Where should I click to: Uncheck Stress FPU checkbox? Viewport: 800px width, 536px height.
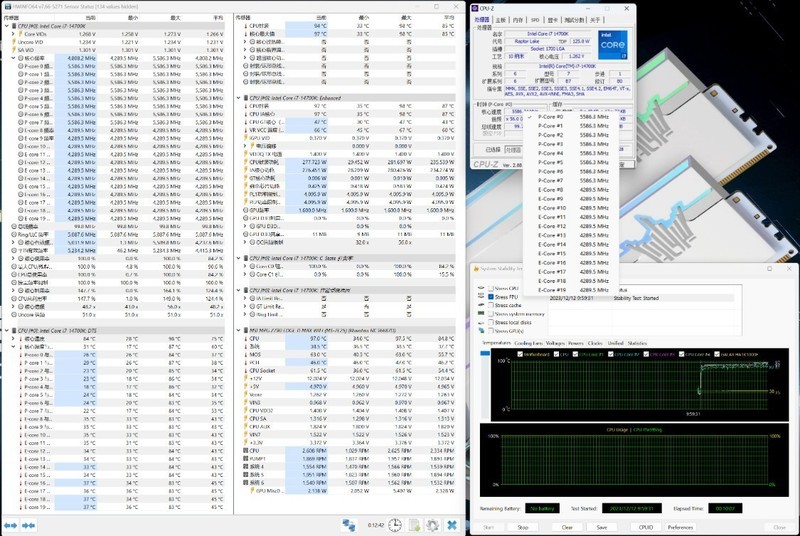491,297
